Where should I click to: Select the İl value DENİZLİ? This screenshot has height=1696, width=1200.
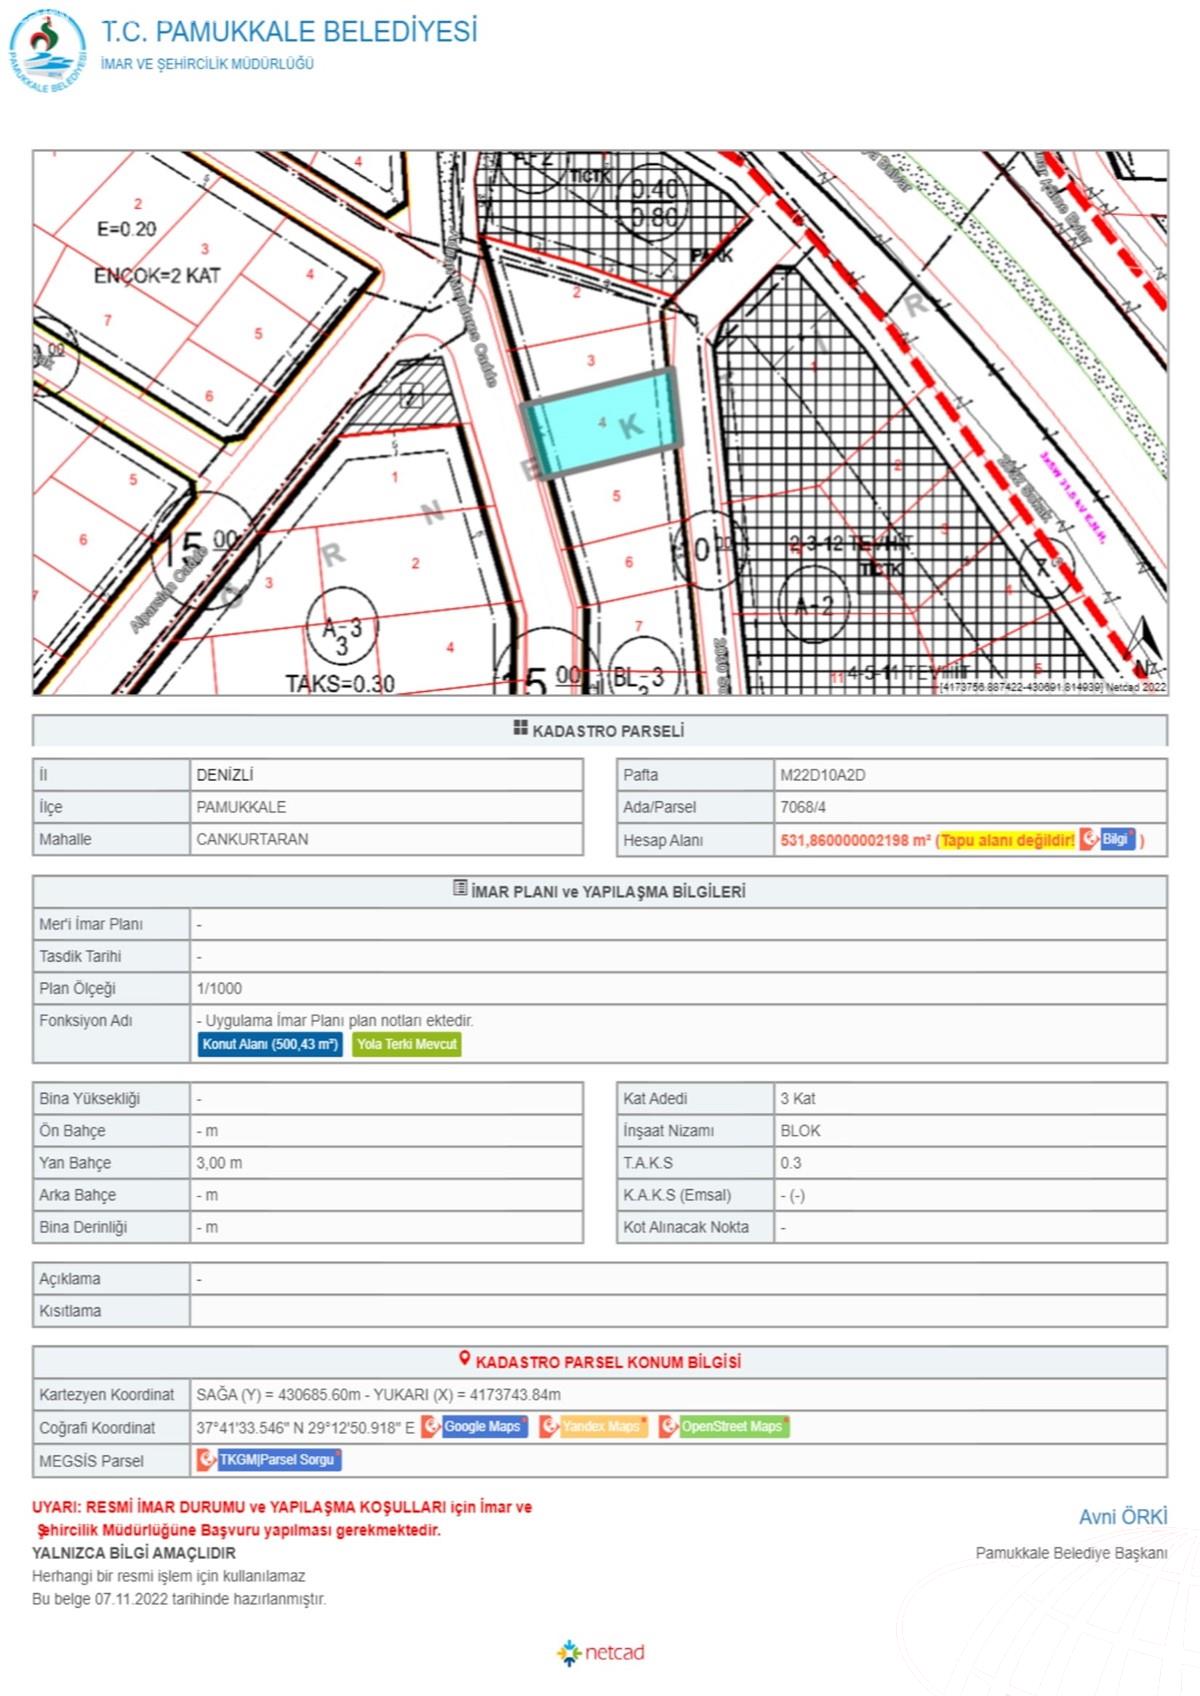point(225,775)
